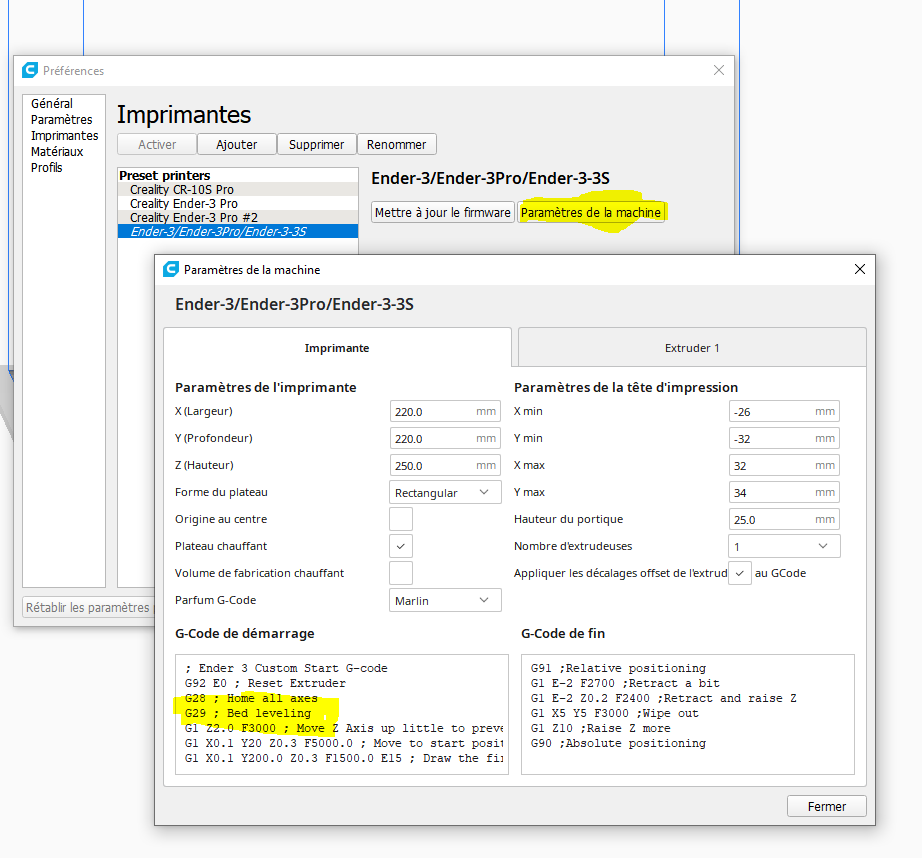
Task: Close the Préférences window
Action: point(719,71)
